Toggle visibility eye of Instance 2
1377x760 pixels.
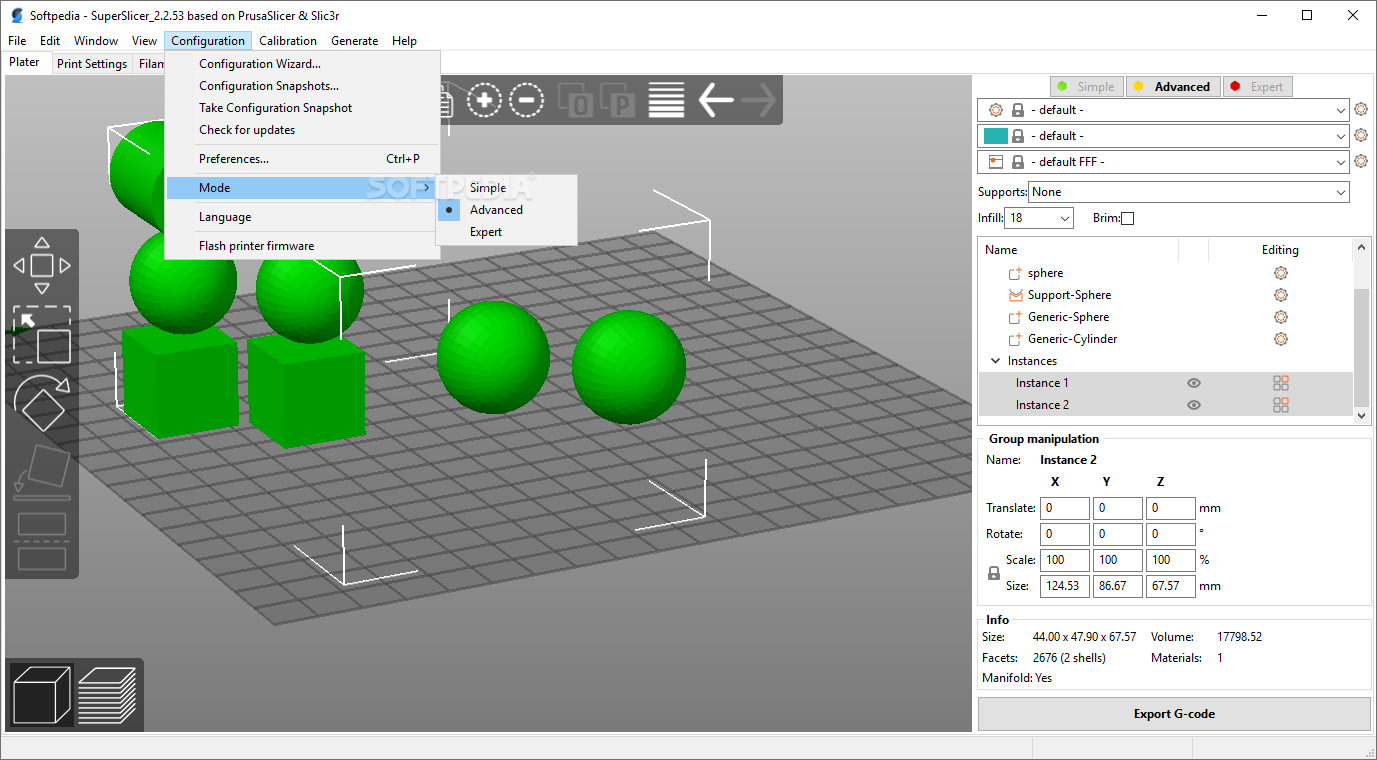coord(1194,405)
